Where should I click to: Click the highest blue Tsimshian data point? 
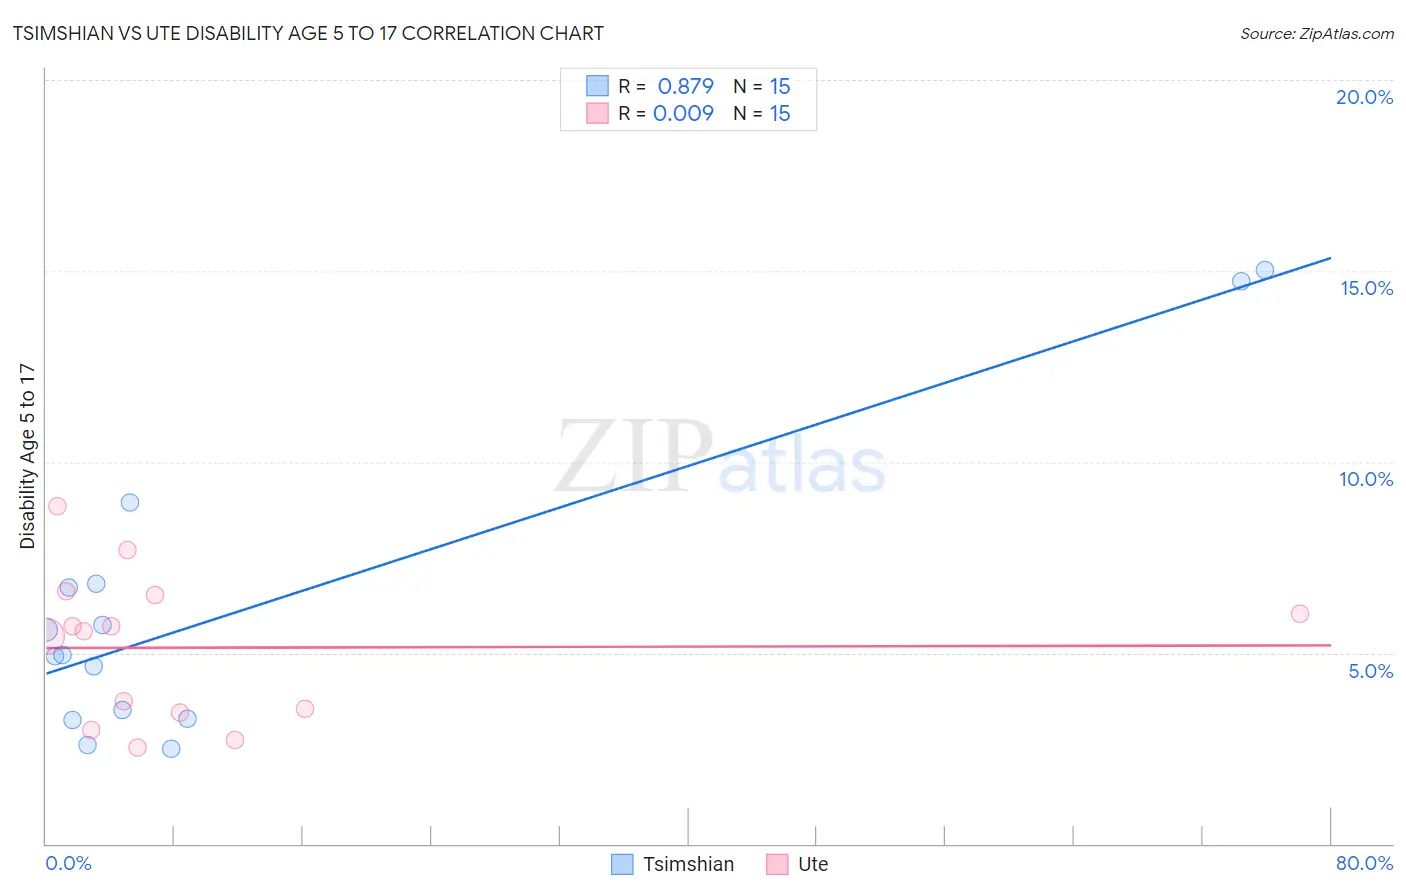click(x=1265, y=270)
